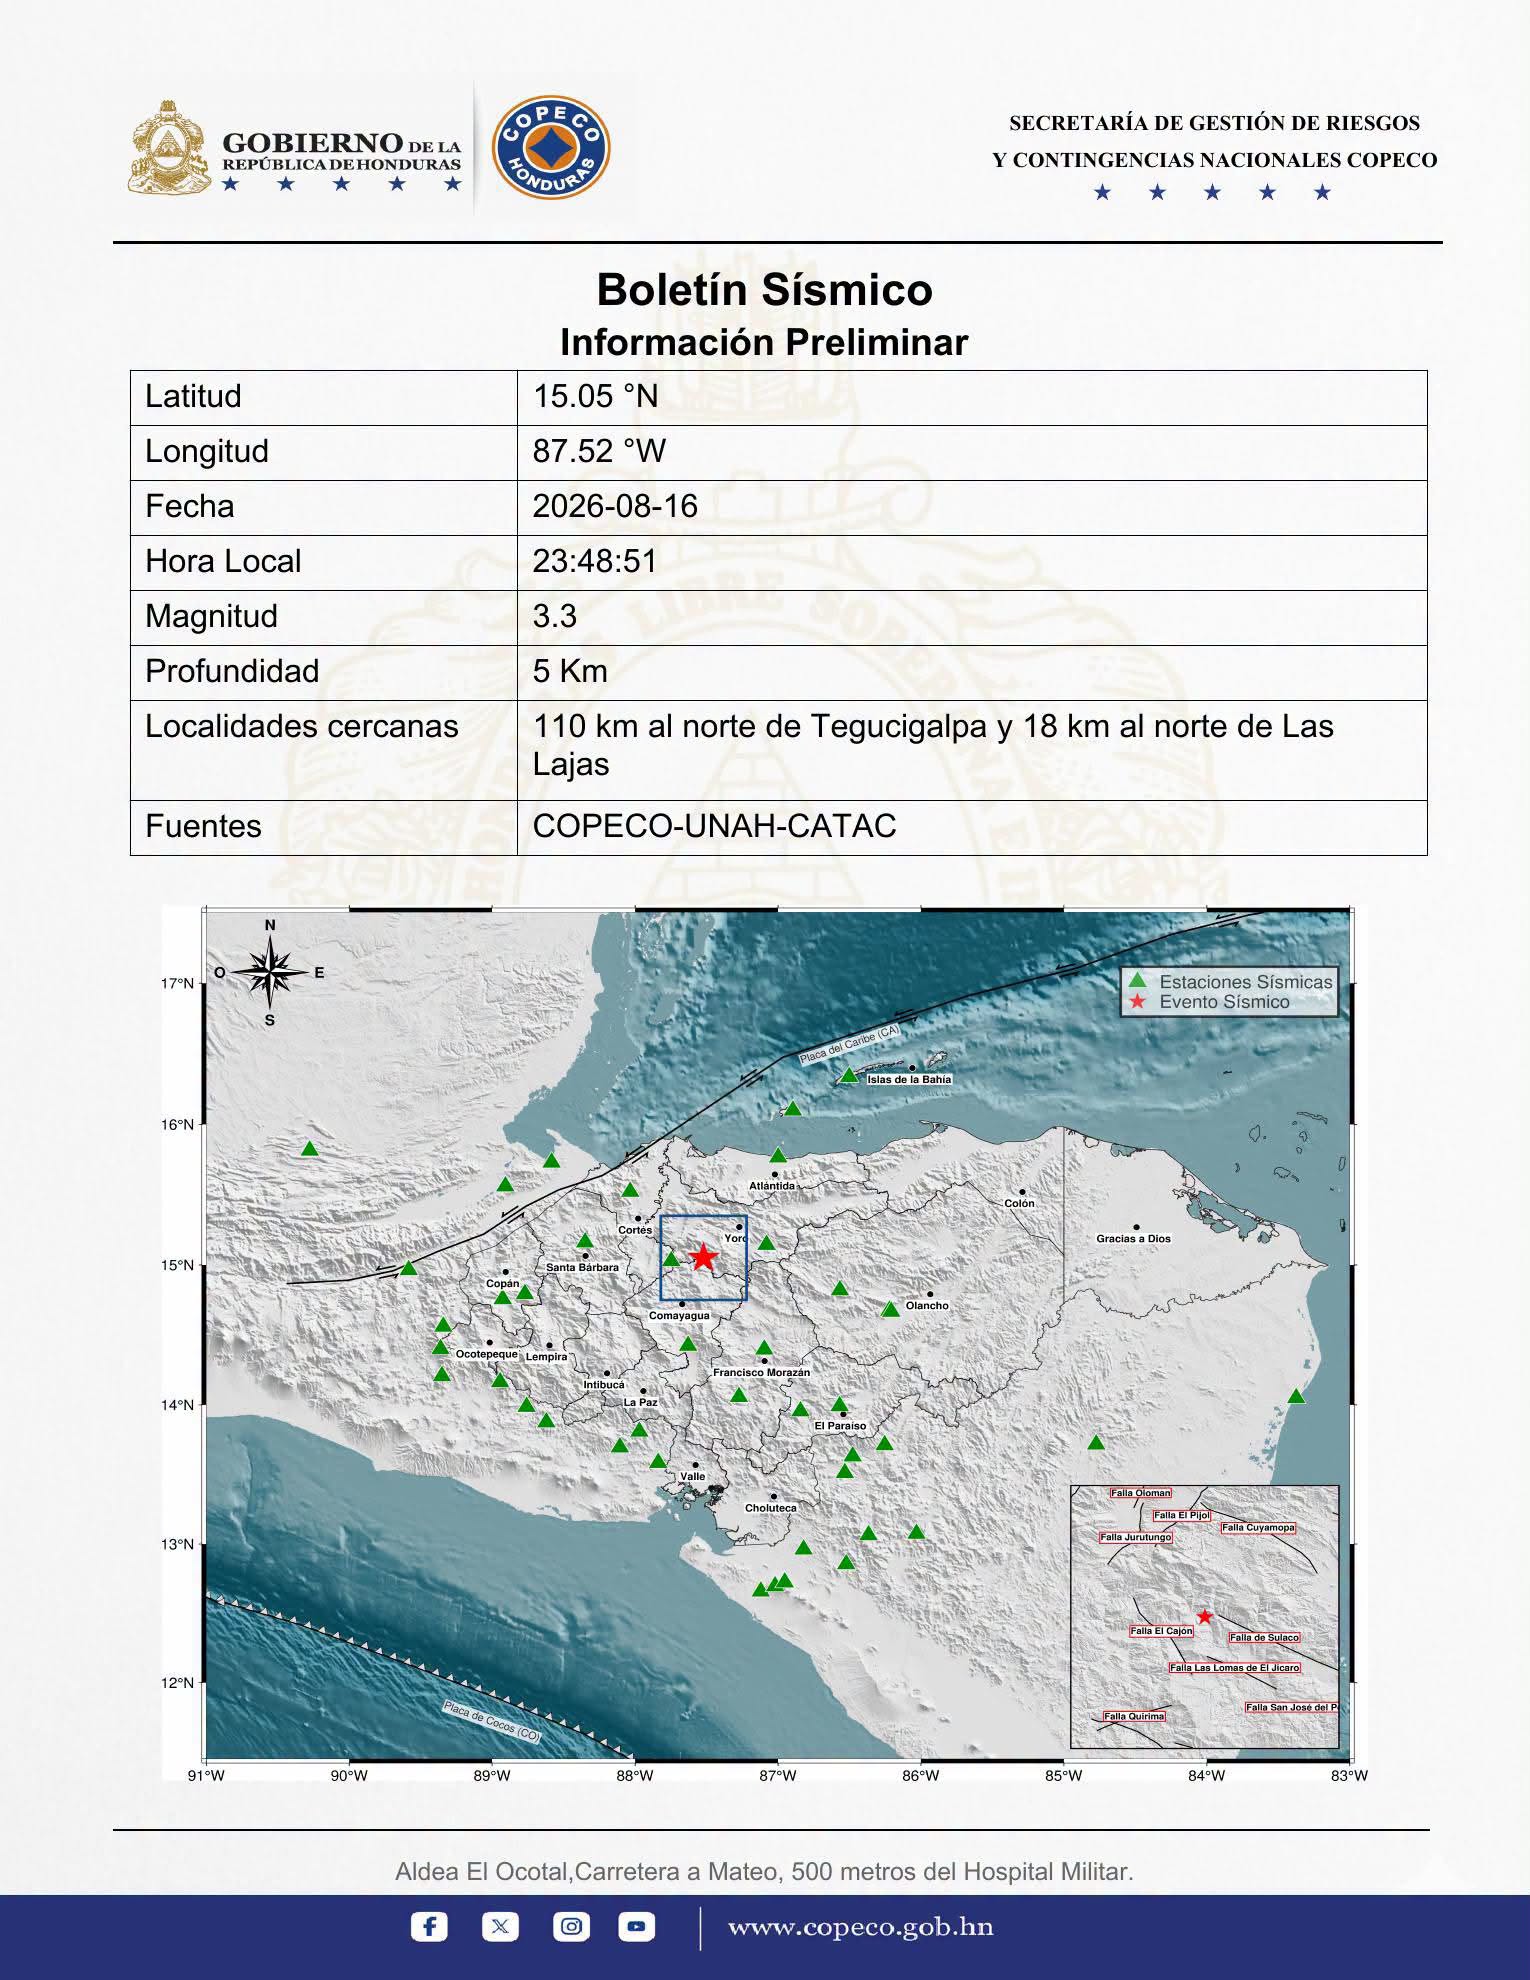This screenshot has height=1980, width=1530.
Task: Click the "Gracias a Dios" map label
Action: 1133,1239
